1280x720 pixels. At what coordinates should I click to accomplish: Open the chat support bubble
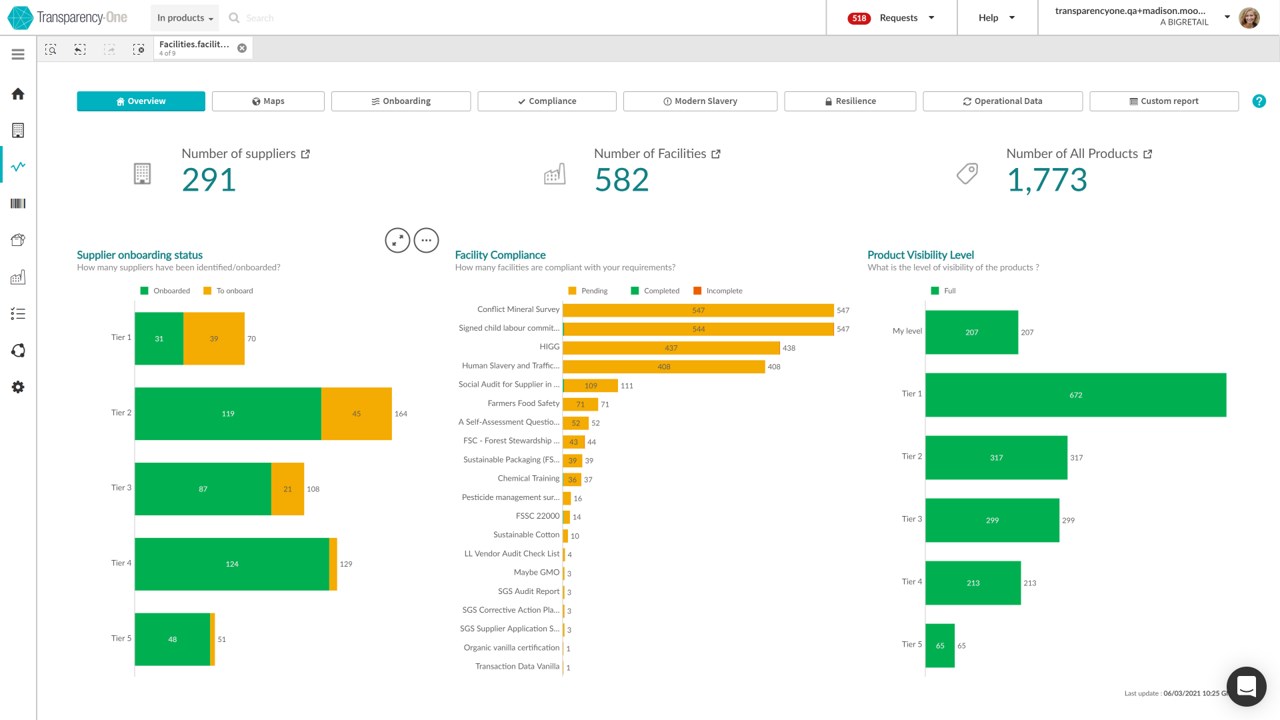click(x=1246, y=687)
